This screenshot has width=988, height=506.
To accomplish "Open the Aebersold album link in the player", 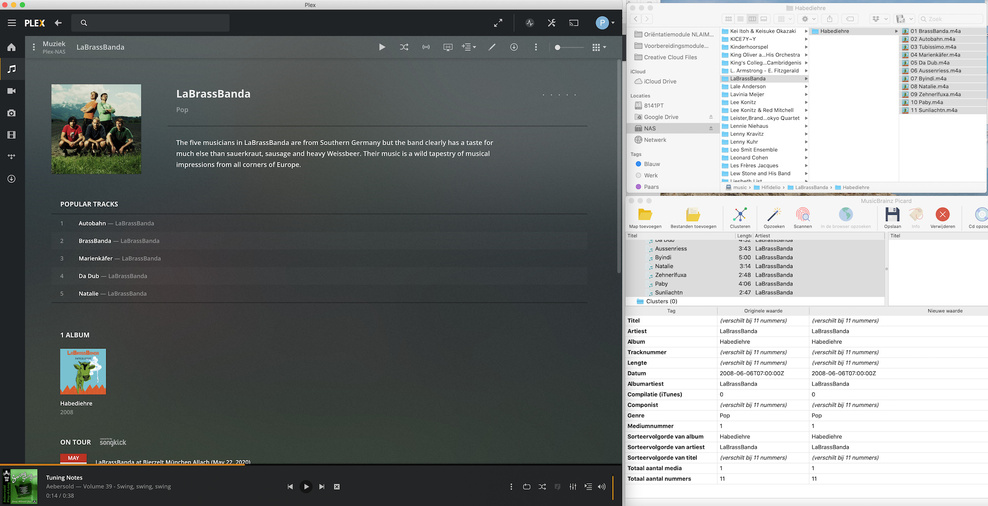I will (x=108, y=486).
